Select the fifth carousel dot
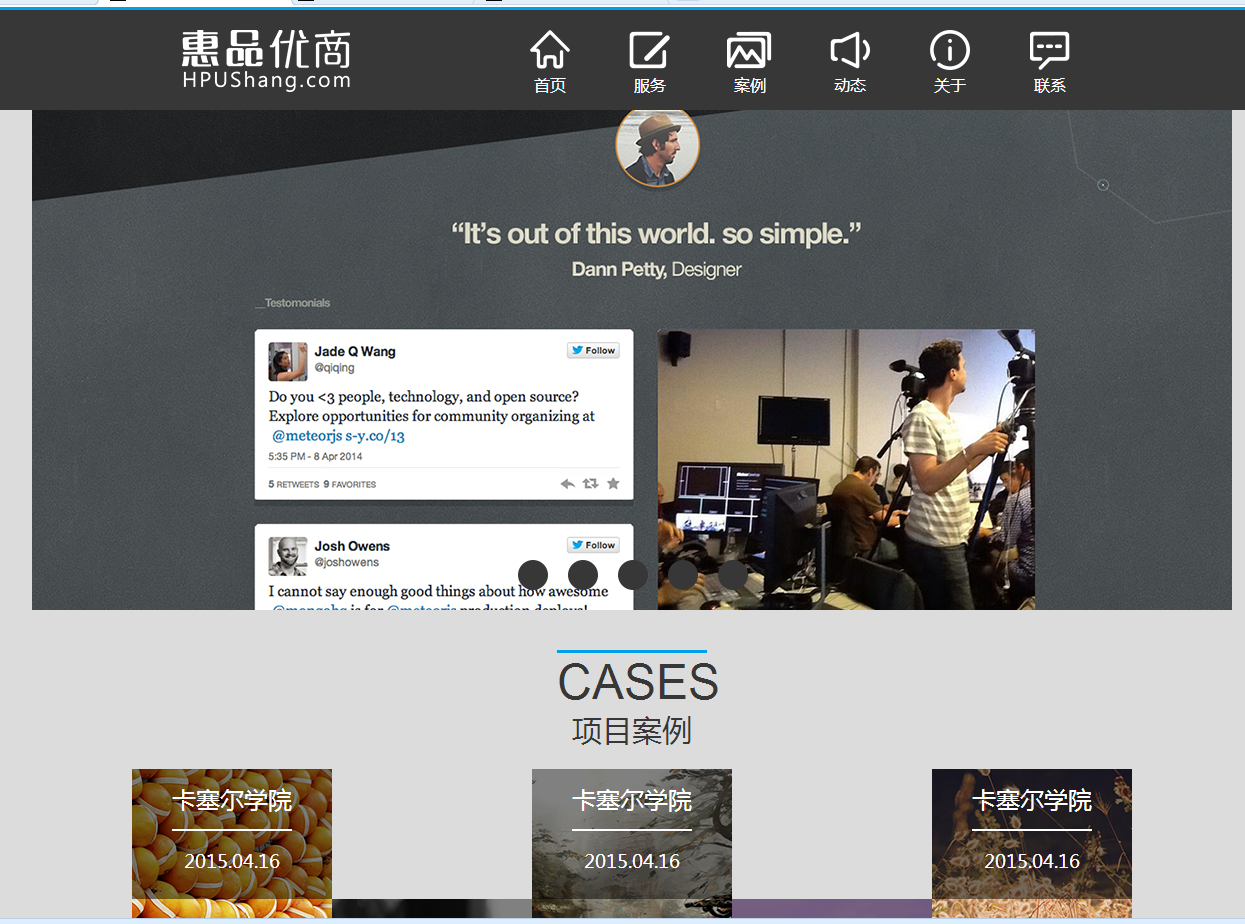The width and height of the screenshot is (1245, 924). [733, 575]
